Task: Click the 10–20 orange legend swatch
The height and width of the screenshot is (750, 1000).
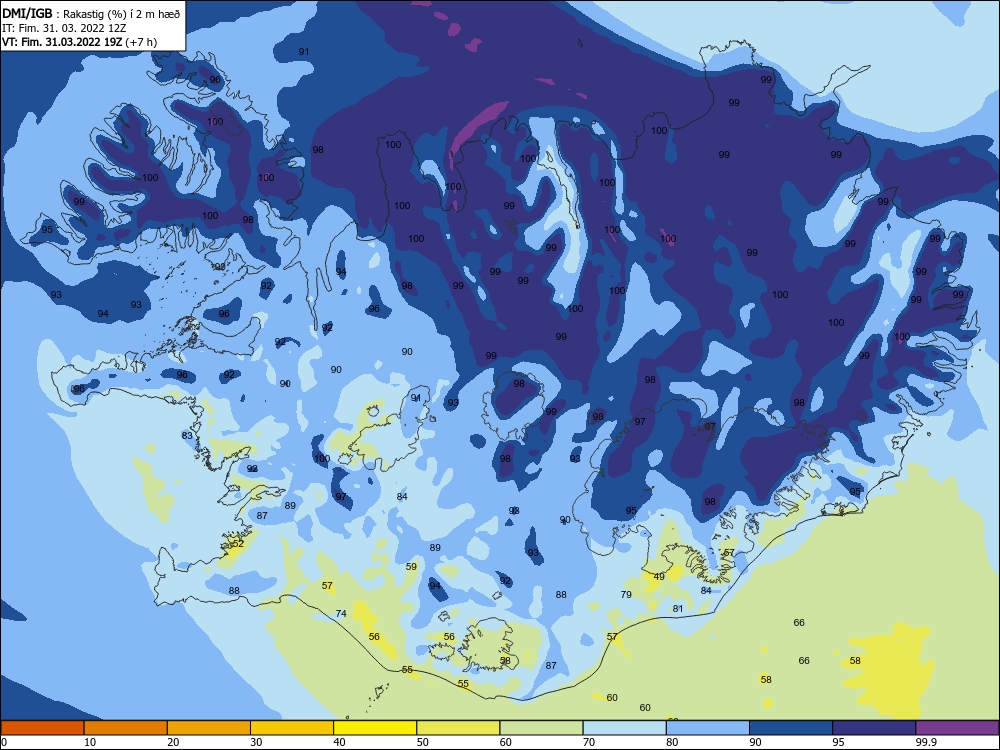Action: (126, 728)
